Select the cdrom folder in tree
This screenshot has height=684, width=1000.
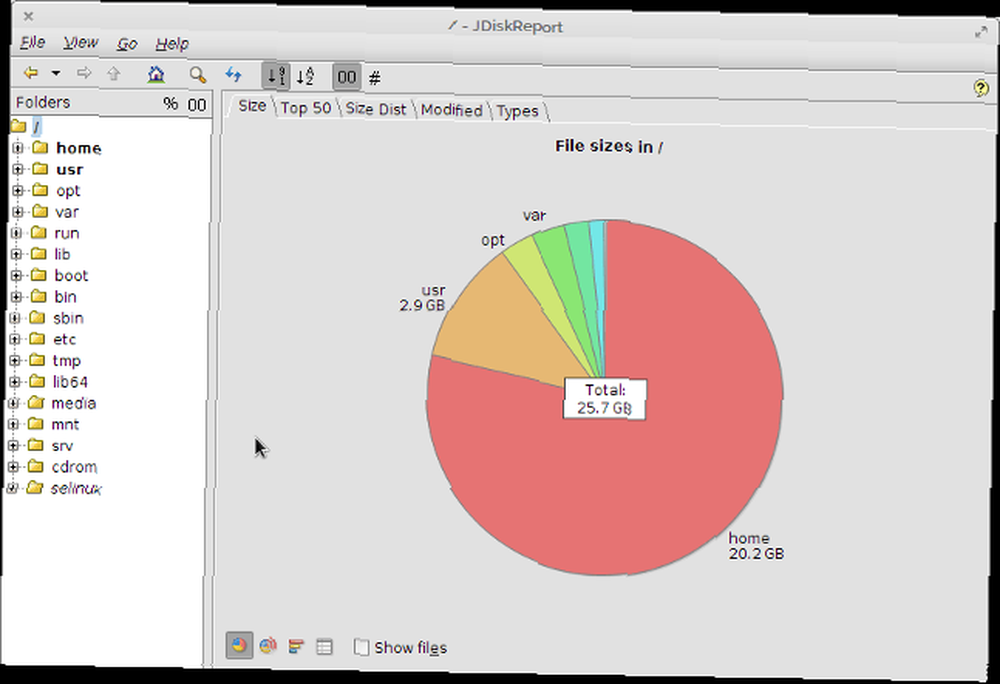(x=74, y=467)
